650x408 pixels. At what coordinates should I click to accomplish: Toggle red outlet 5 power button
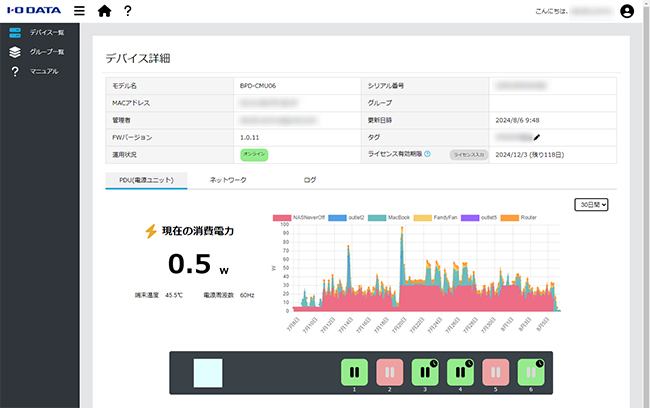click(x=495, y=372)
